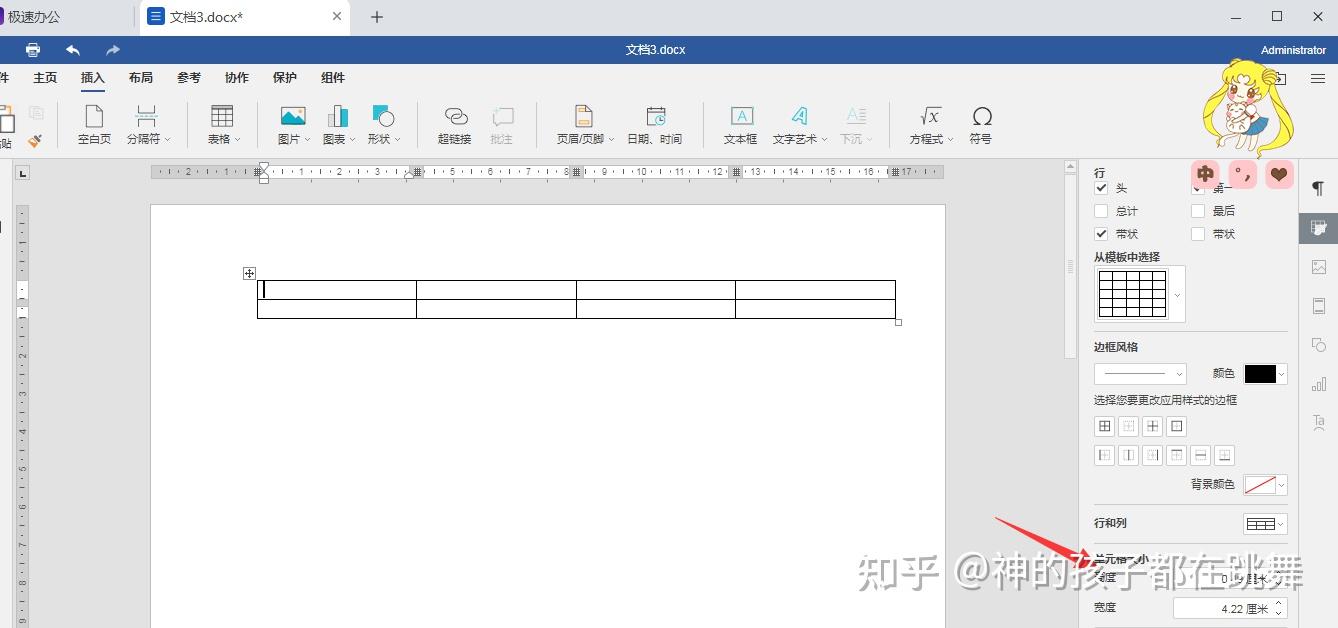
Task: Undo the last action
Action: 73,50
